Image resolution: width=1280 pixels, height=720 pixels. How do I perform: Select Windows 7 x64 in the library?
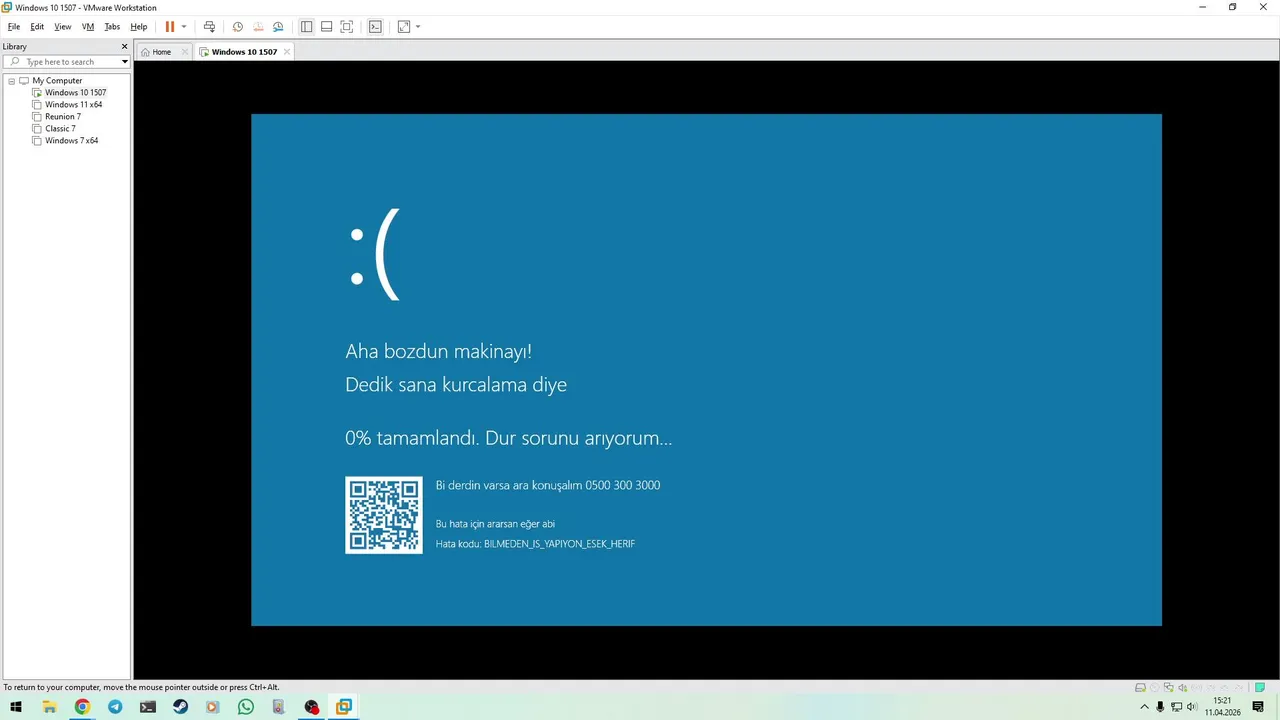(x=71, y=141)
